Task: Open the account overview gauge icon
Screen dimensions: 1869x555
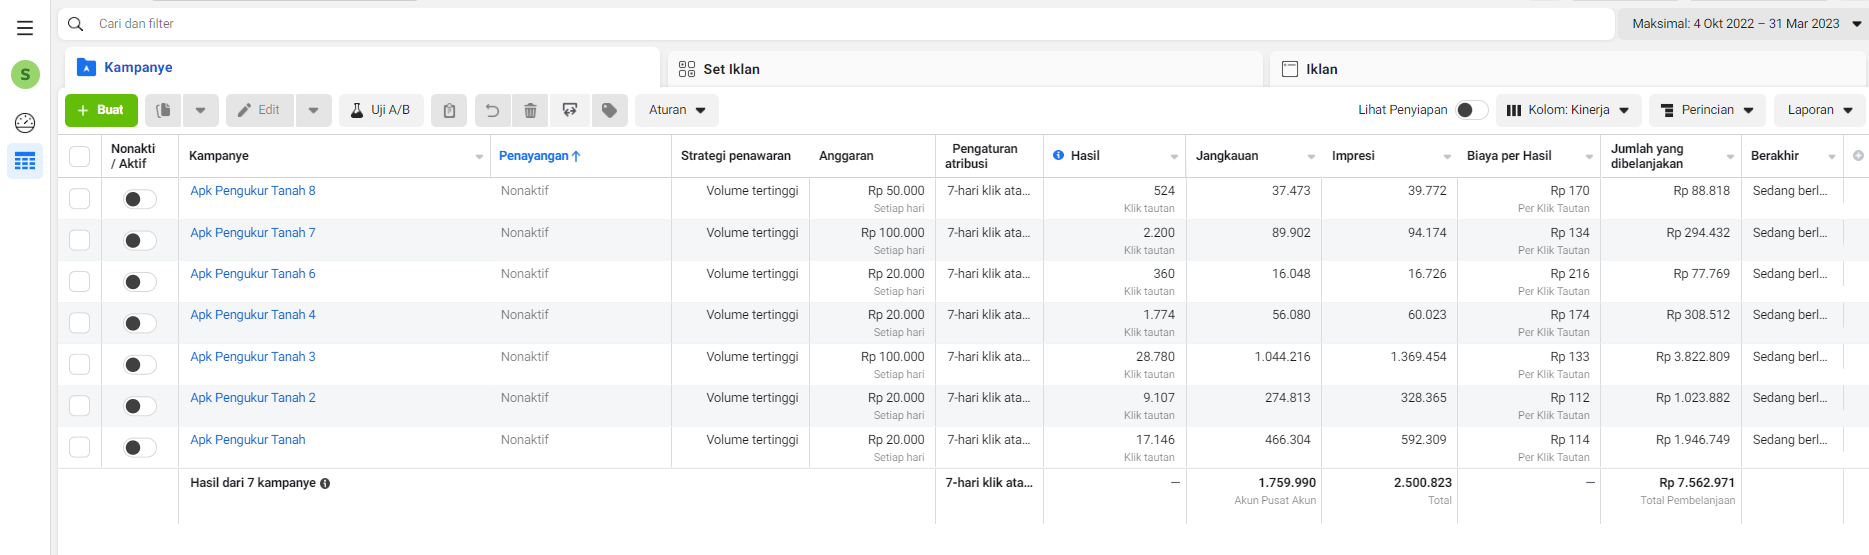Action: [x=25, y=123]
